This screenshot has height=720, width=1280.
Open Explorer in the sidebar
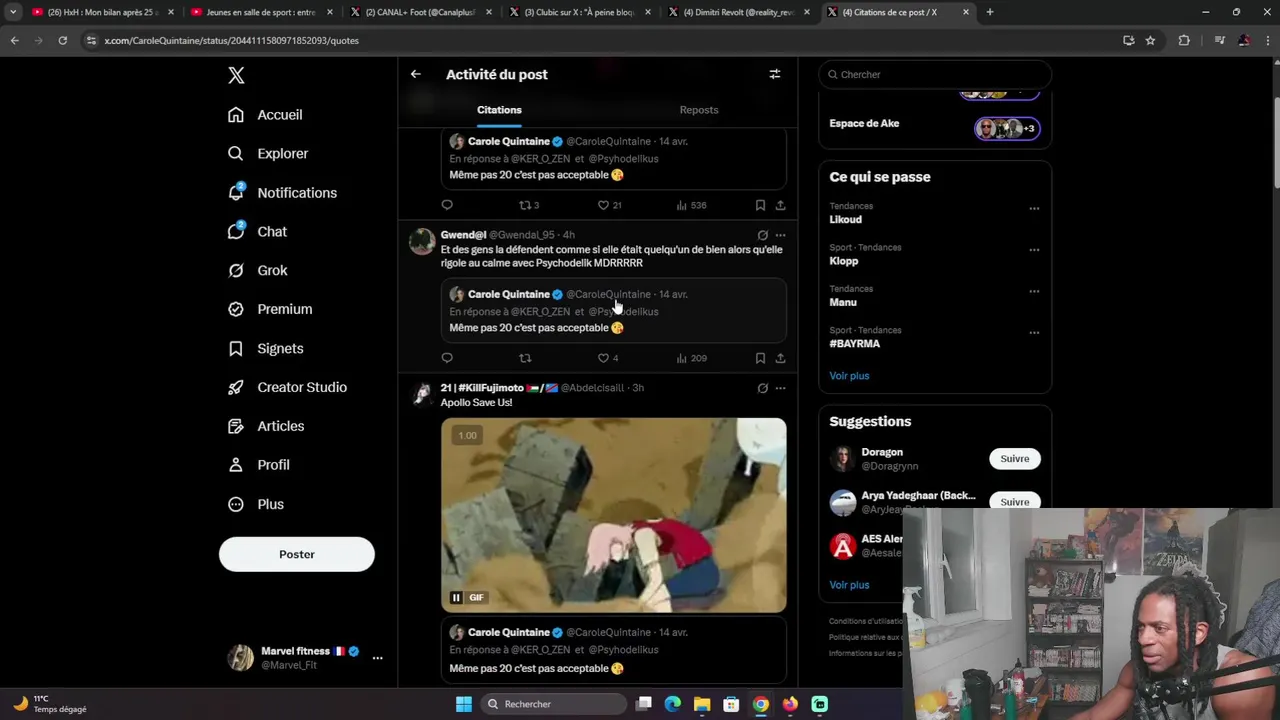point(268,154)
